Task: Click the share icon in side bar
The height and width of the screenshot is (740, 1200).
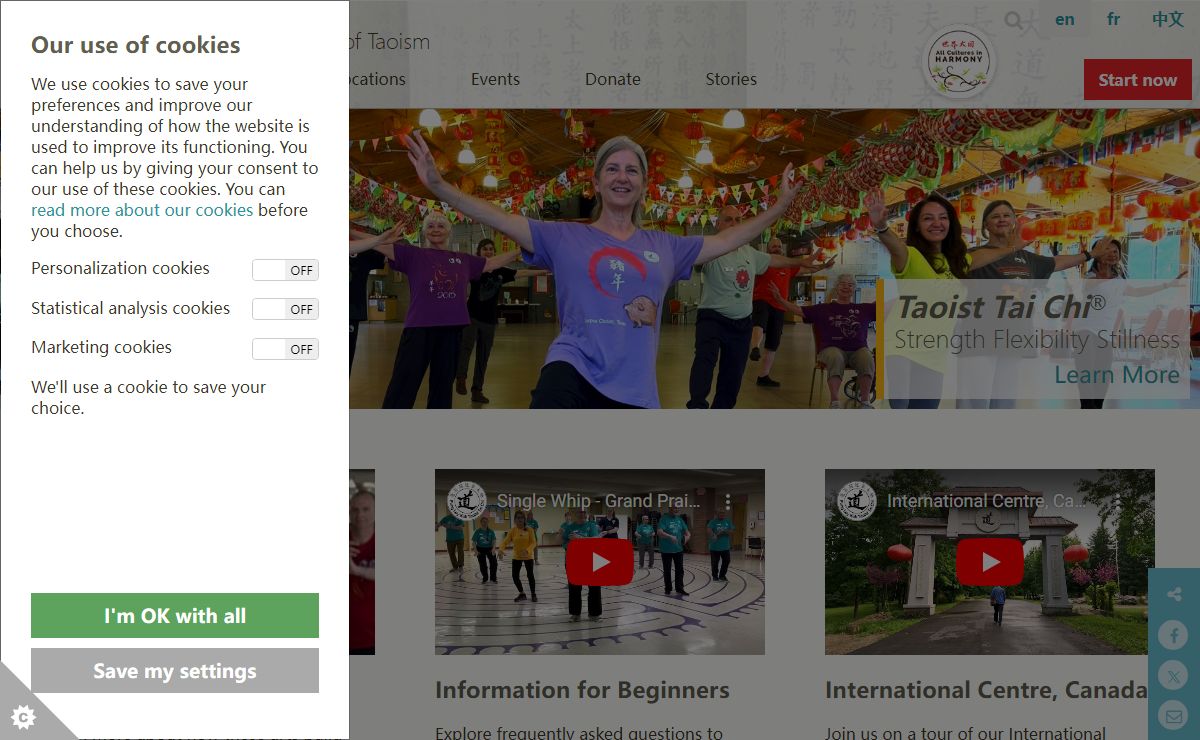Action: coord(1174,595)
